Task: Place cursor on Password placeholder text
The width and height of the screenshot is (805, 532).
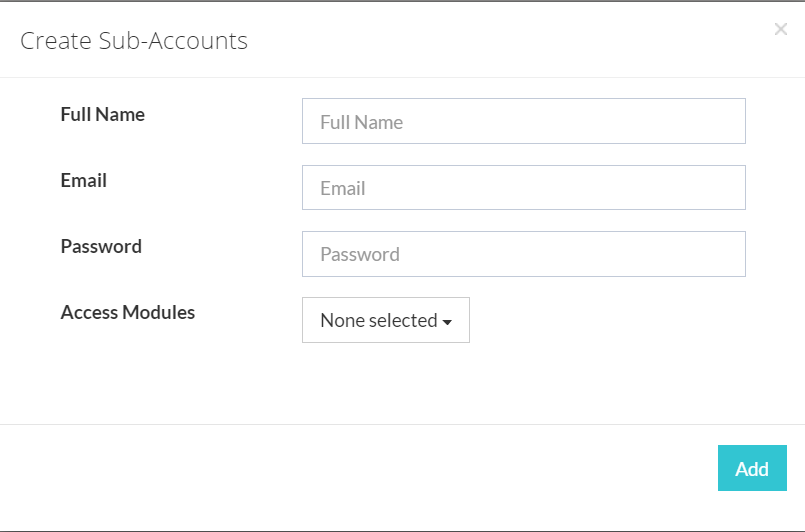Action: coord(360,254)
